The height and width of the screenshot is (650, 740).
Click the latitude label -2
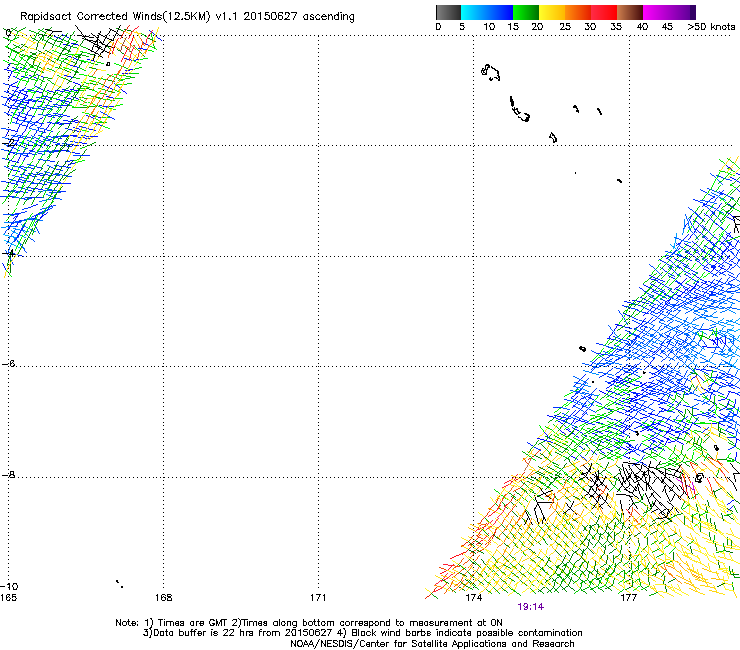point(8,143)
